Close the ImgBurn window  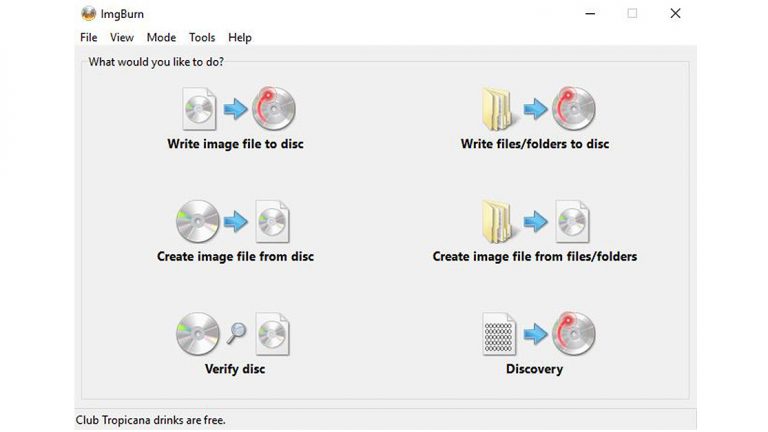pos(675,14)
